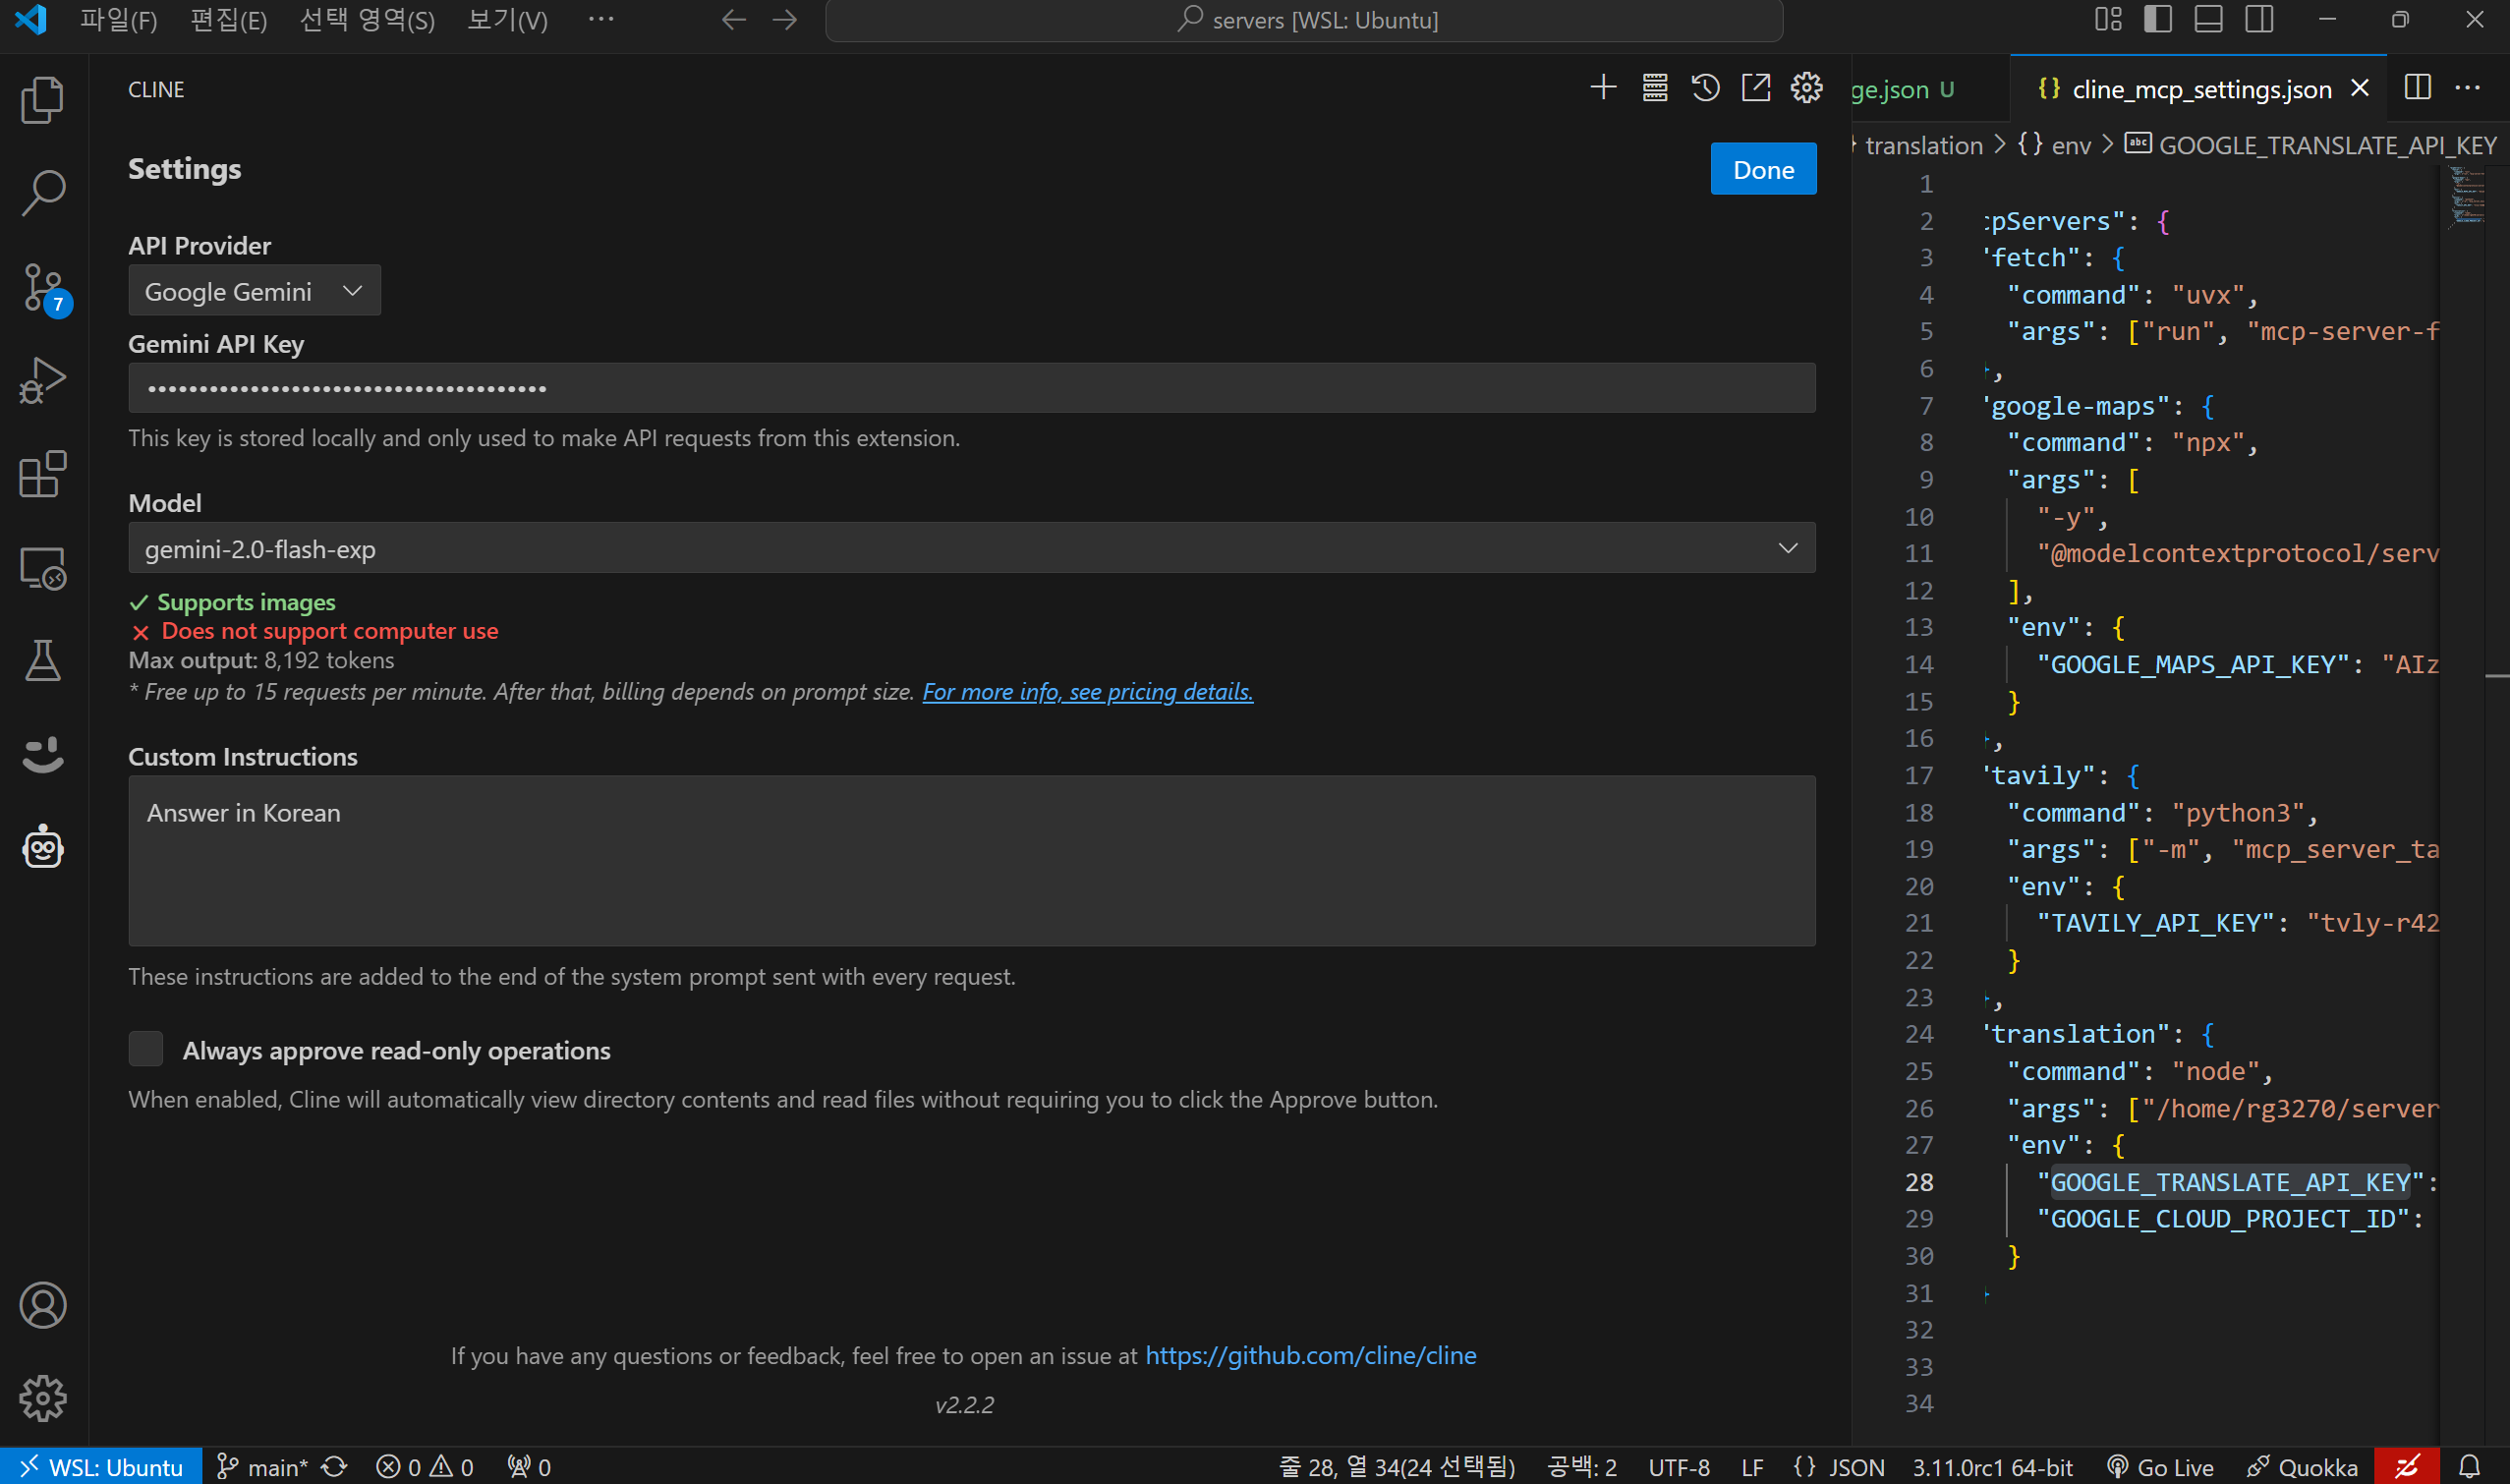Click editor minimap overview
The height and width of the screenshot is (1484, 2510).
2467,197
